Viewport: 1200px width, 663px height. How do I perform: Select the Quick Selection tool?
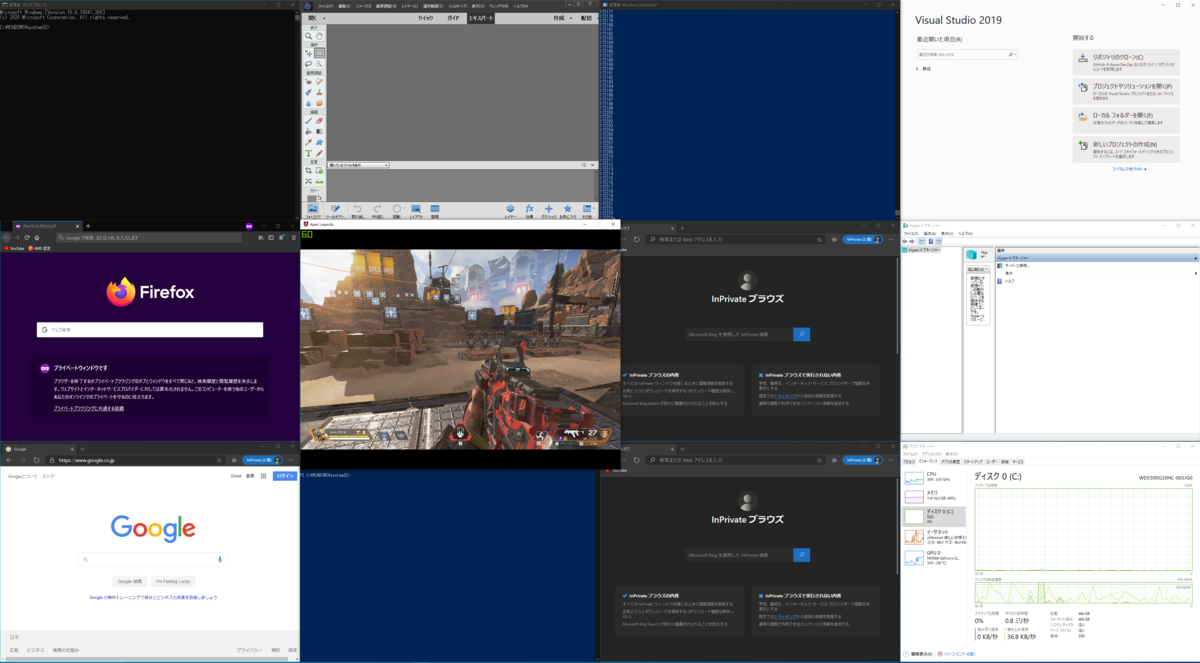320,64
